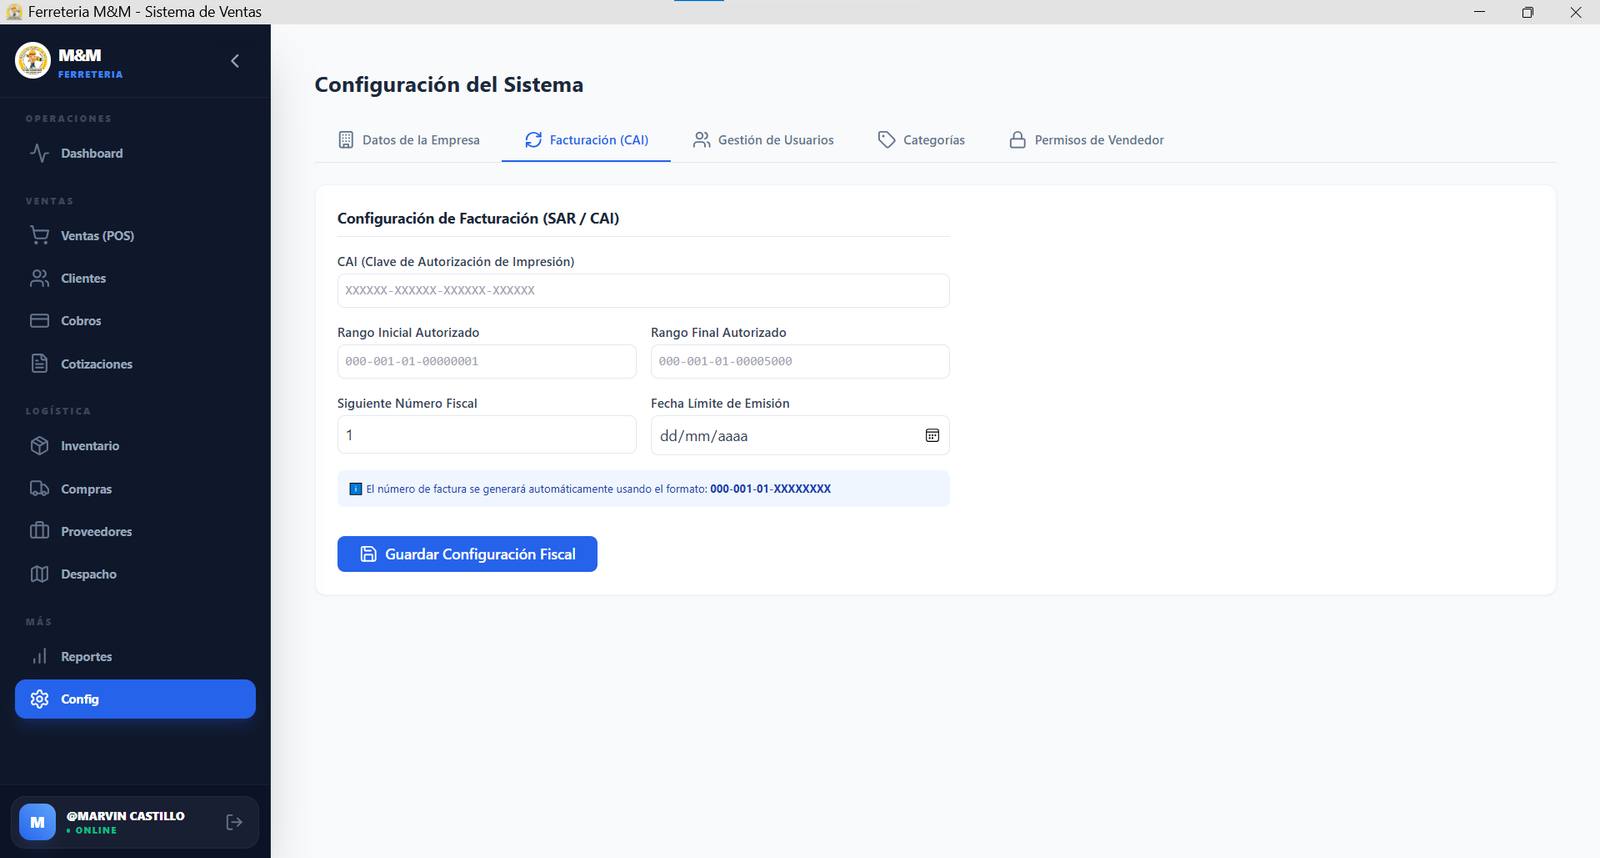Navigate to Inventario

coord(135,446)
